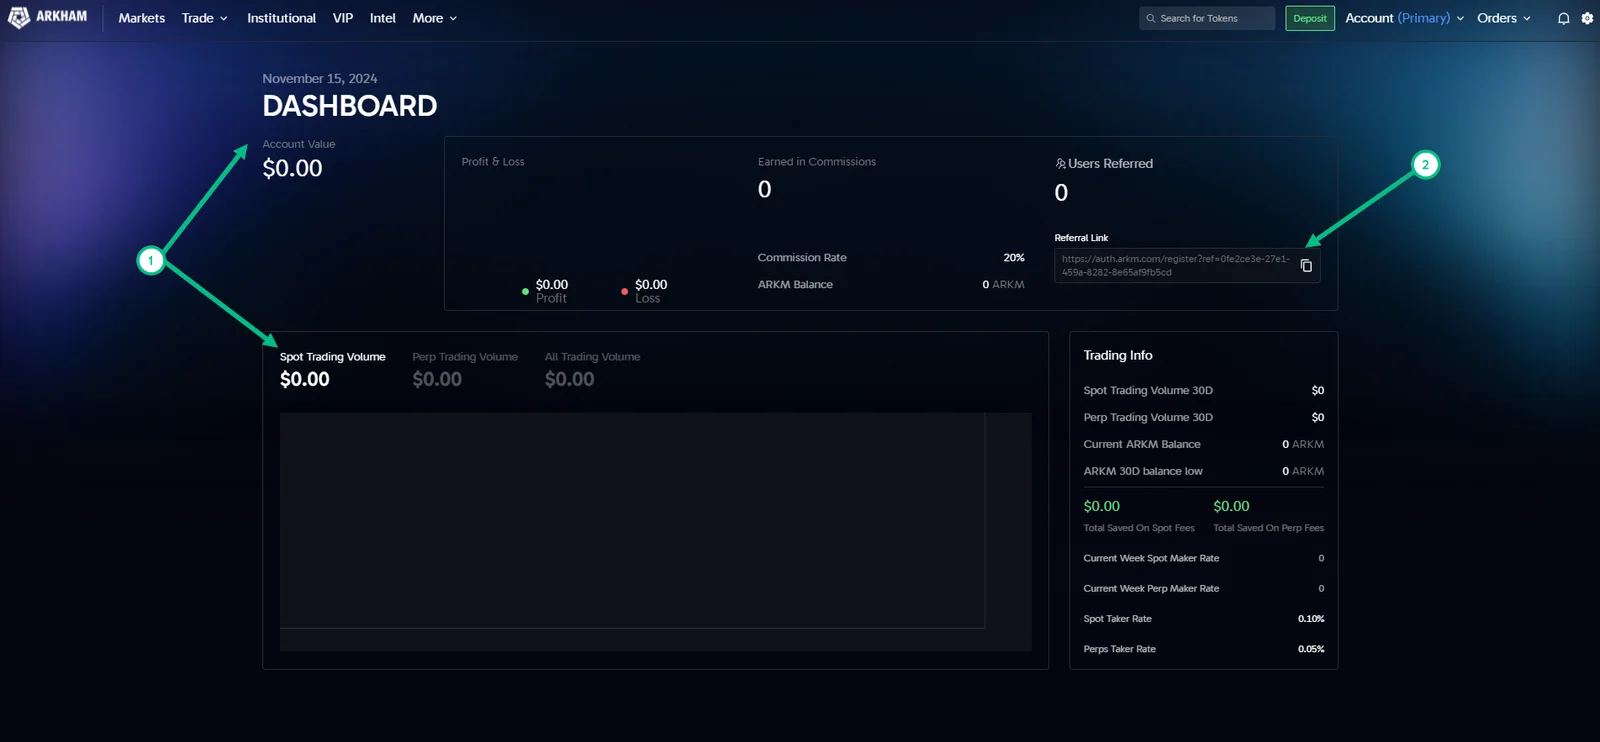Open the VIP page
1600x742 pixels.
(x=343, y=18)
